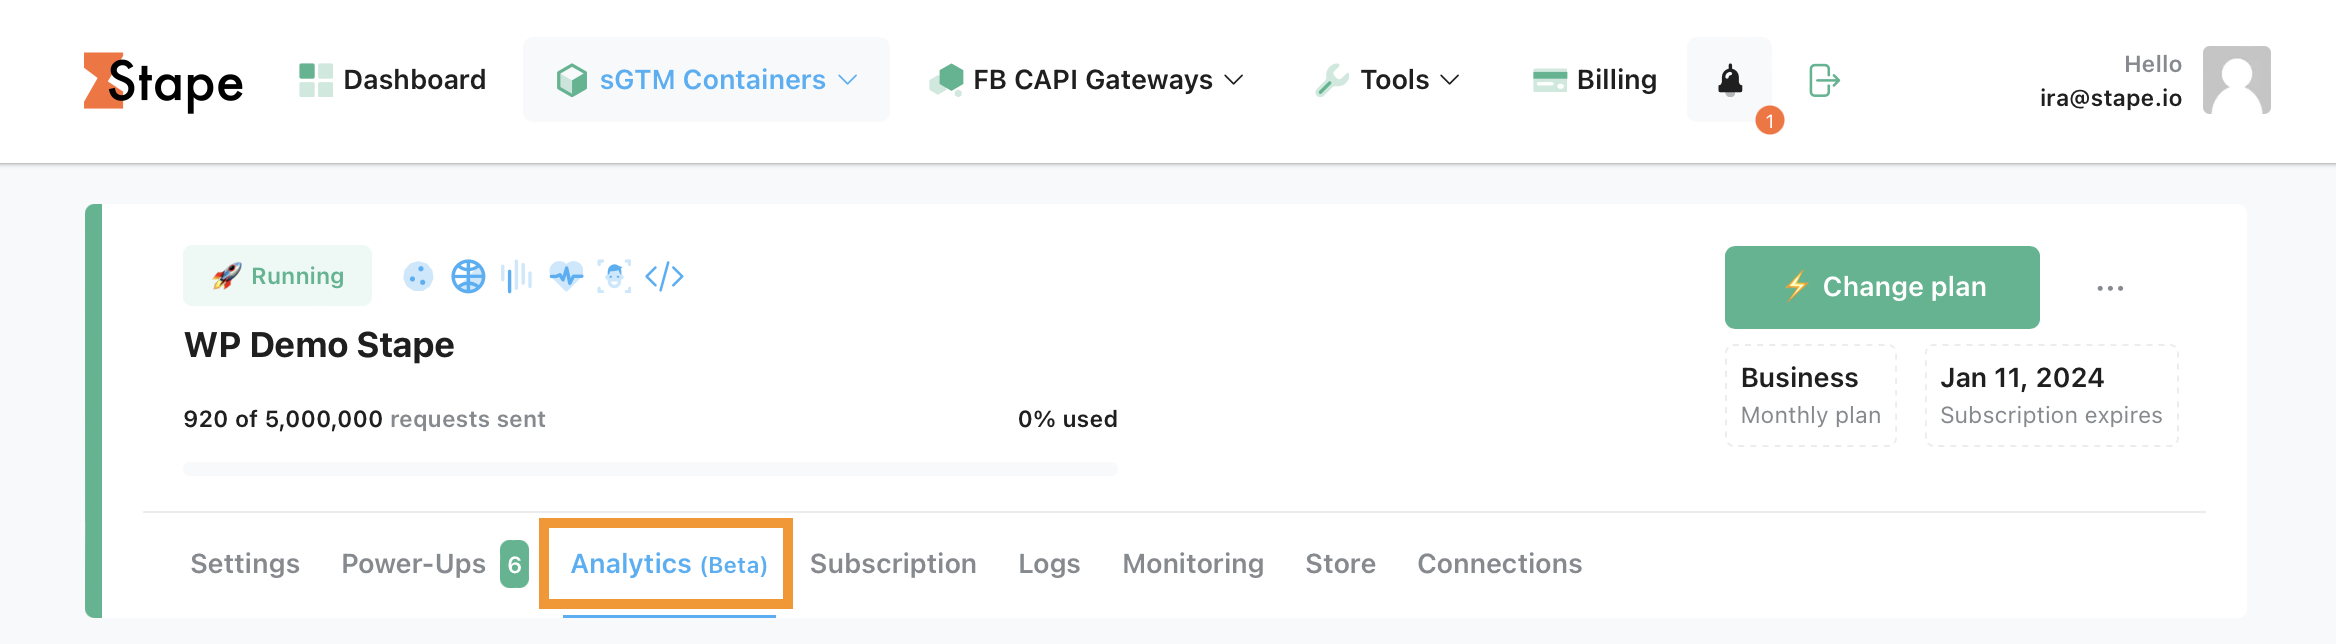Open the three-dots more options menu

(2110, 288)
